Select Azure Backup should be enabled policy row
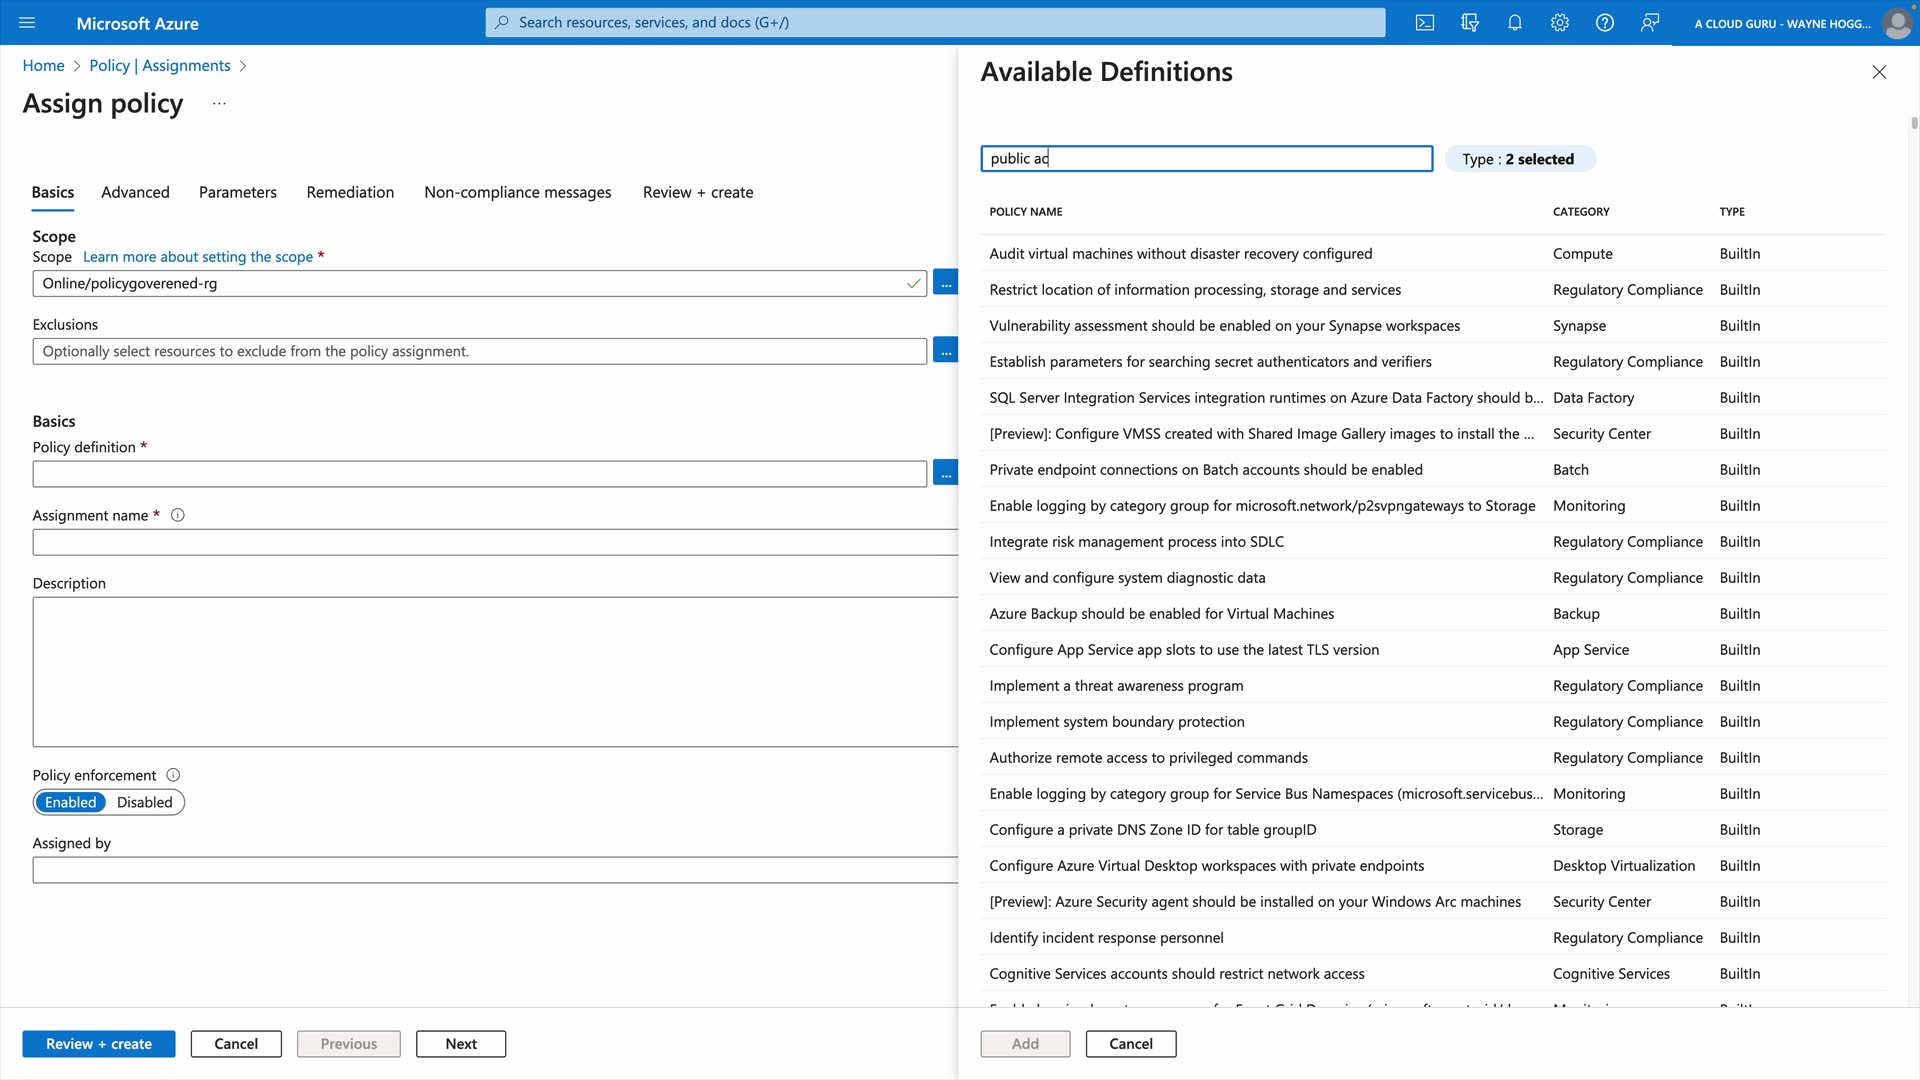 coord(1161,614)
